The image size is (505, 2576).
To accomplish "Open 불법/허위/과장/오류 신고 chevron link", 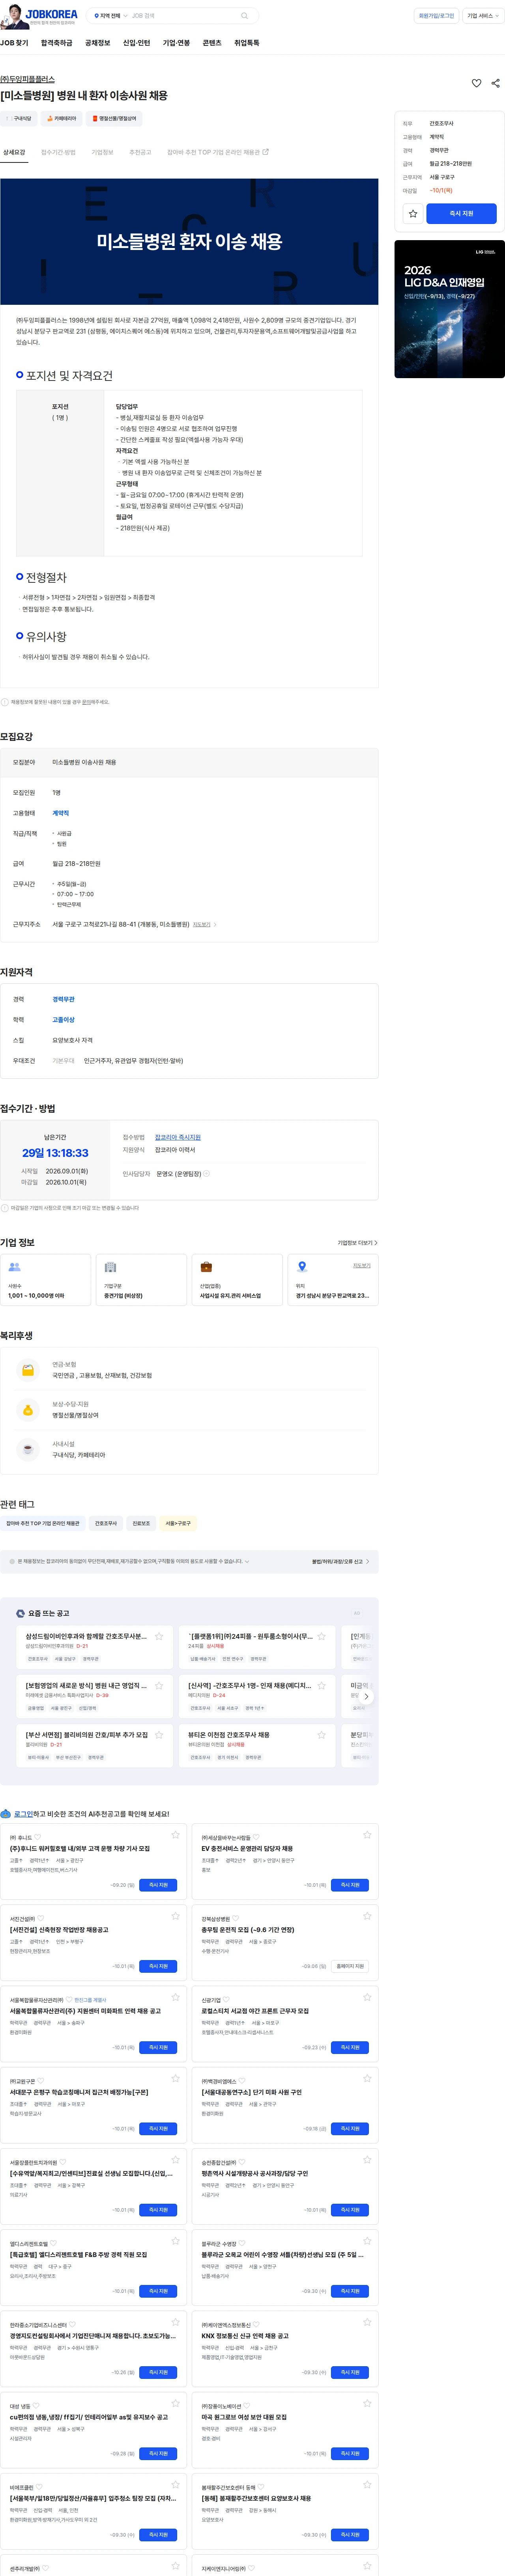I will 340,1561.
